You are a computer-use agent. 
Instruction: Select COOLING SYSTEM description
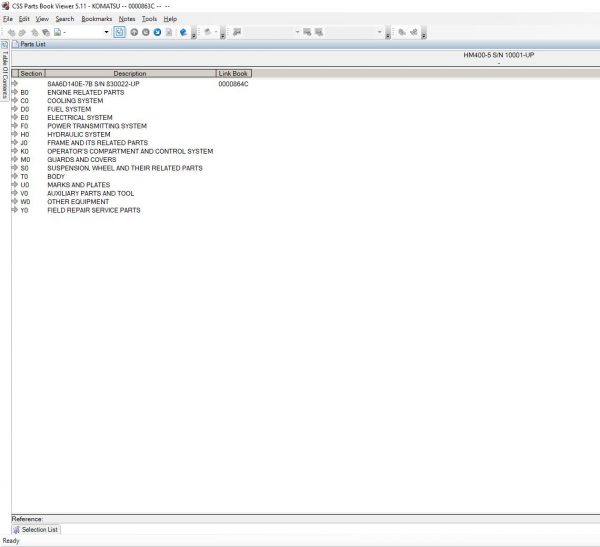tap(75, 101)
